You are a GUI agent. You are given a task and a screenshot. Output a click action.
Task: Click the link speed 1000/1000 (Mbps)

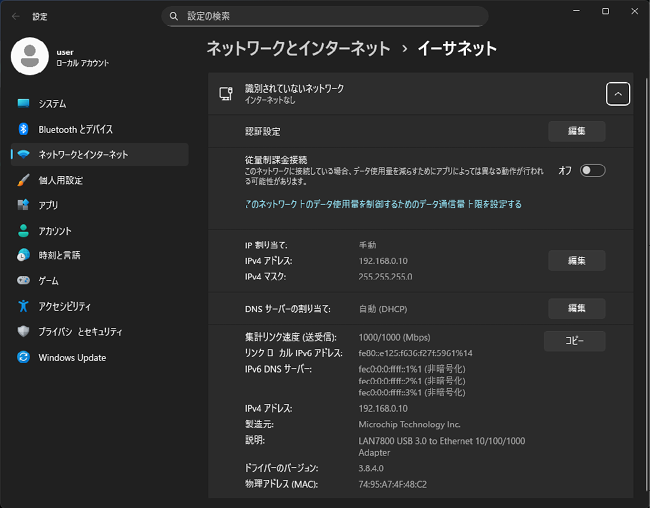coord(394,337)
